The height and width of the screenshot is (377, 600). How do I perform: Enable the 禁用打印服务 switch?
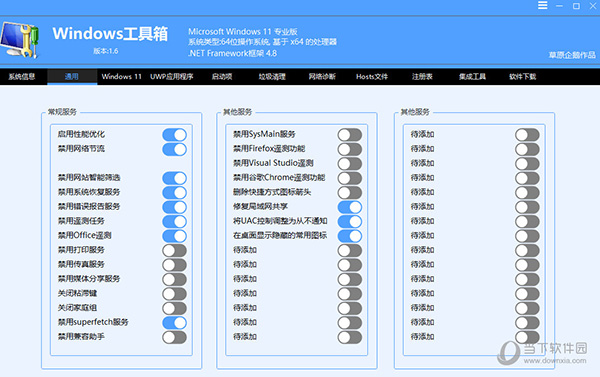[174, 250]
